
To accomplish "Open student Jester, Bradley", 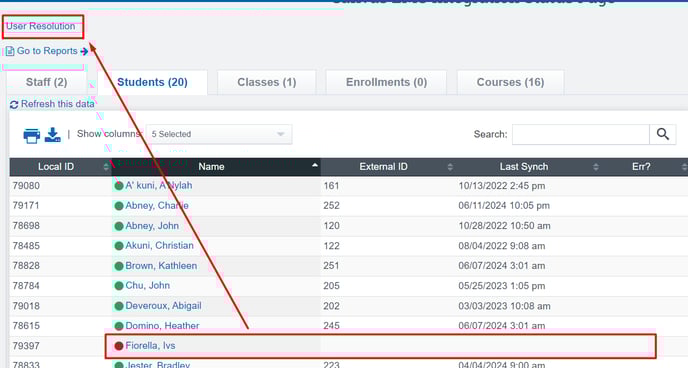I will [x=158, y=364].
